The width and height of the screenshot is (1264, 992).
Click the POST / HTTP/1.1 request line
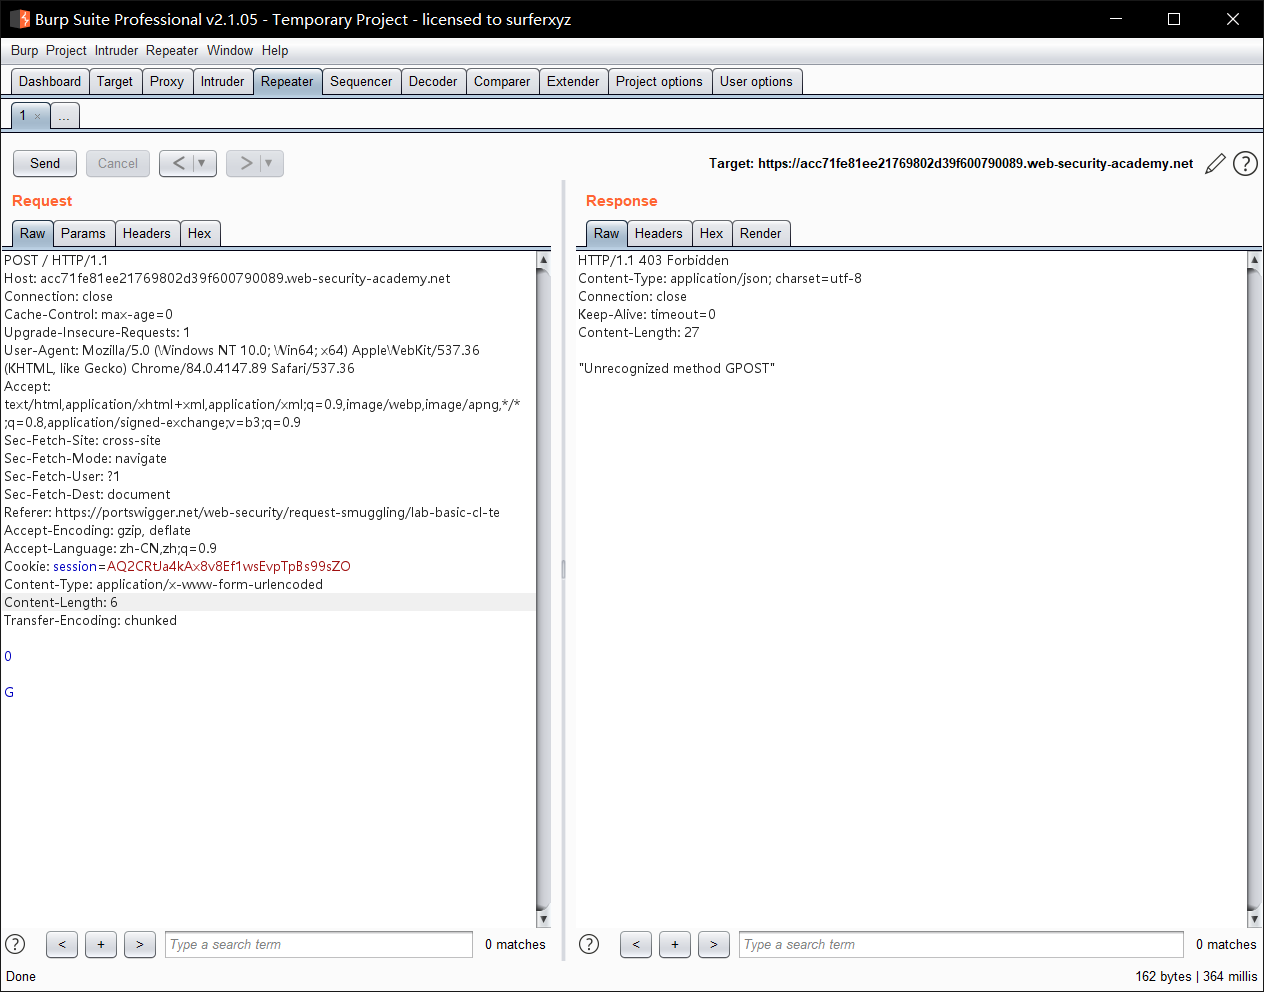[x=56, y=260]
